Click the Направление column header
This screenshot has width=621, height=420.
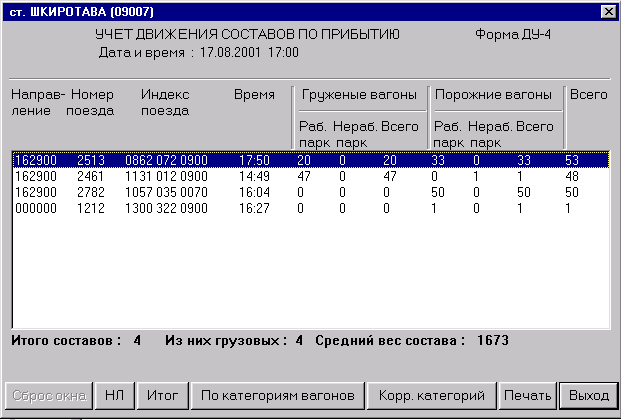point(38,102)
